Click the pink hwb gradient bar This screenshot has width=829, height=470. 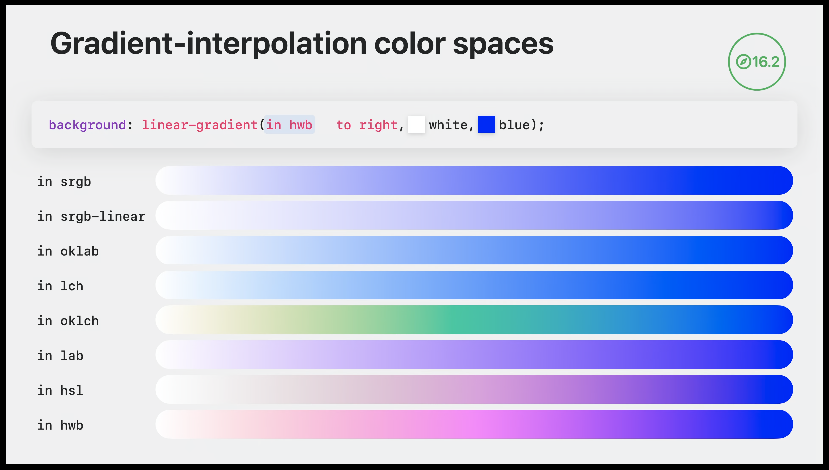[x=474, y=425]
